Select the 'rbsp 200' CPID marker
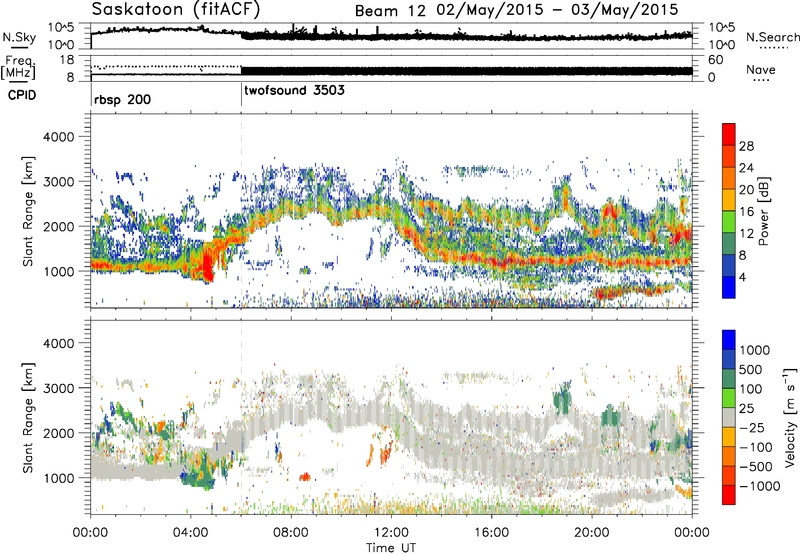Screen dimensions: 800x554 click(122, 99)
